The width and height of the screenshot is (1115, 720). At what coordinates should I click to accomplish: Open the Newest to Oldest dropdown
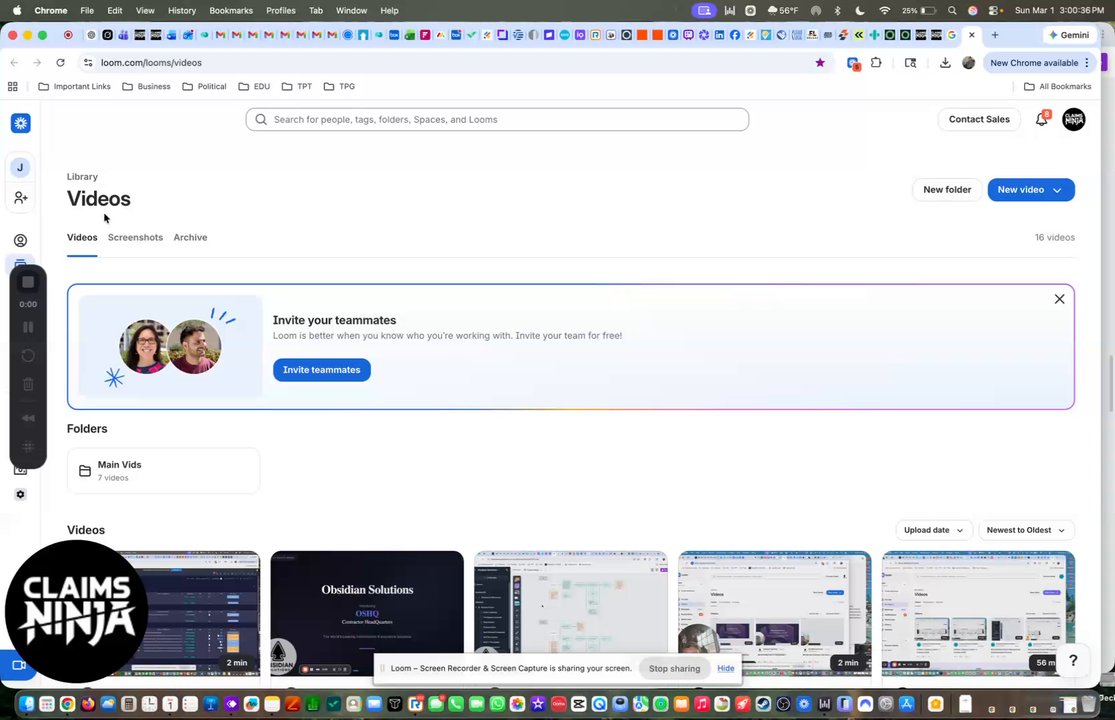pyautogui.click(x=1025, y=530)
